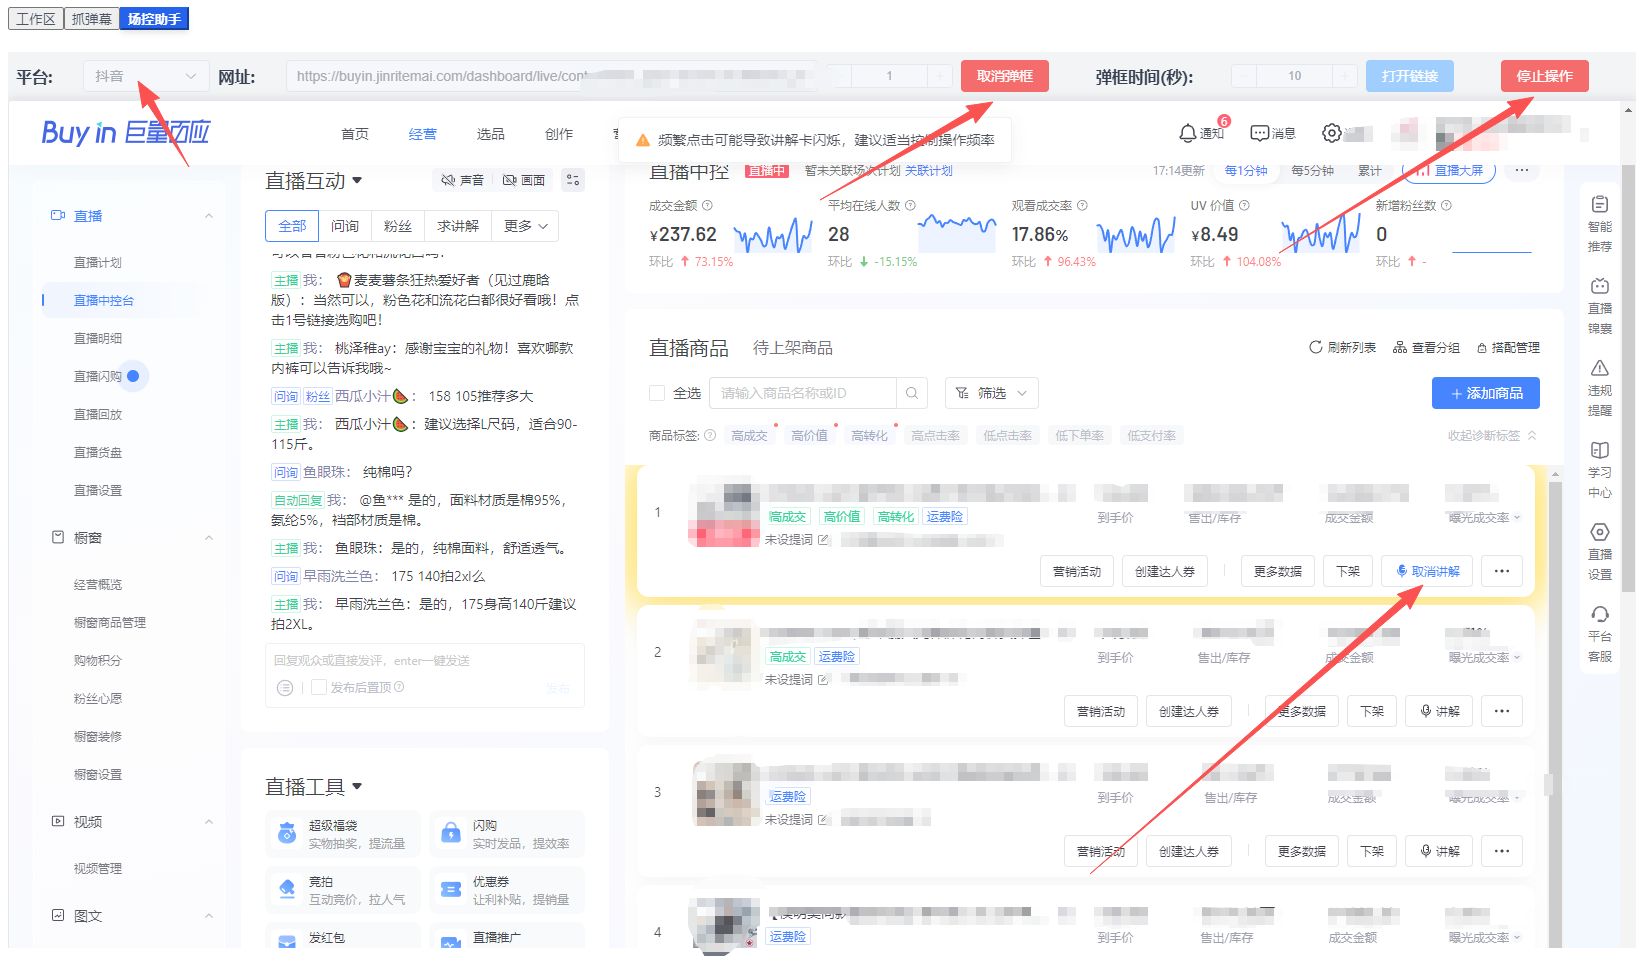The width and height of the screenshot is (1644, 956).
Task: Switch to the 抓弹幕 tab
Action: pos(91,18)
